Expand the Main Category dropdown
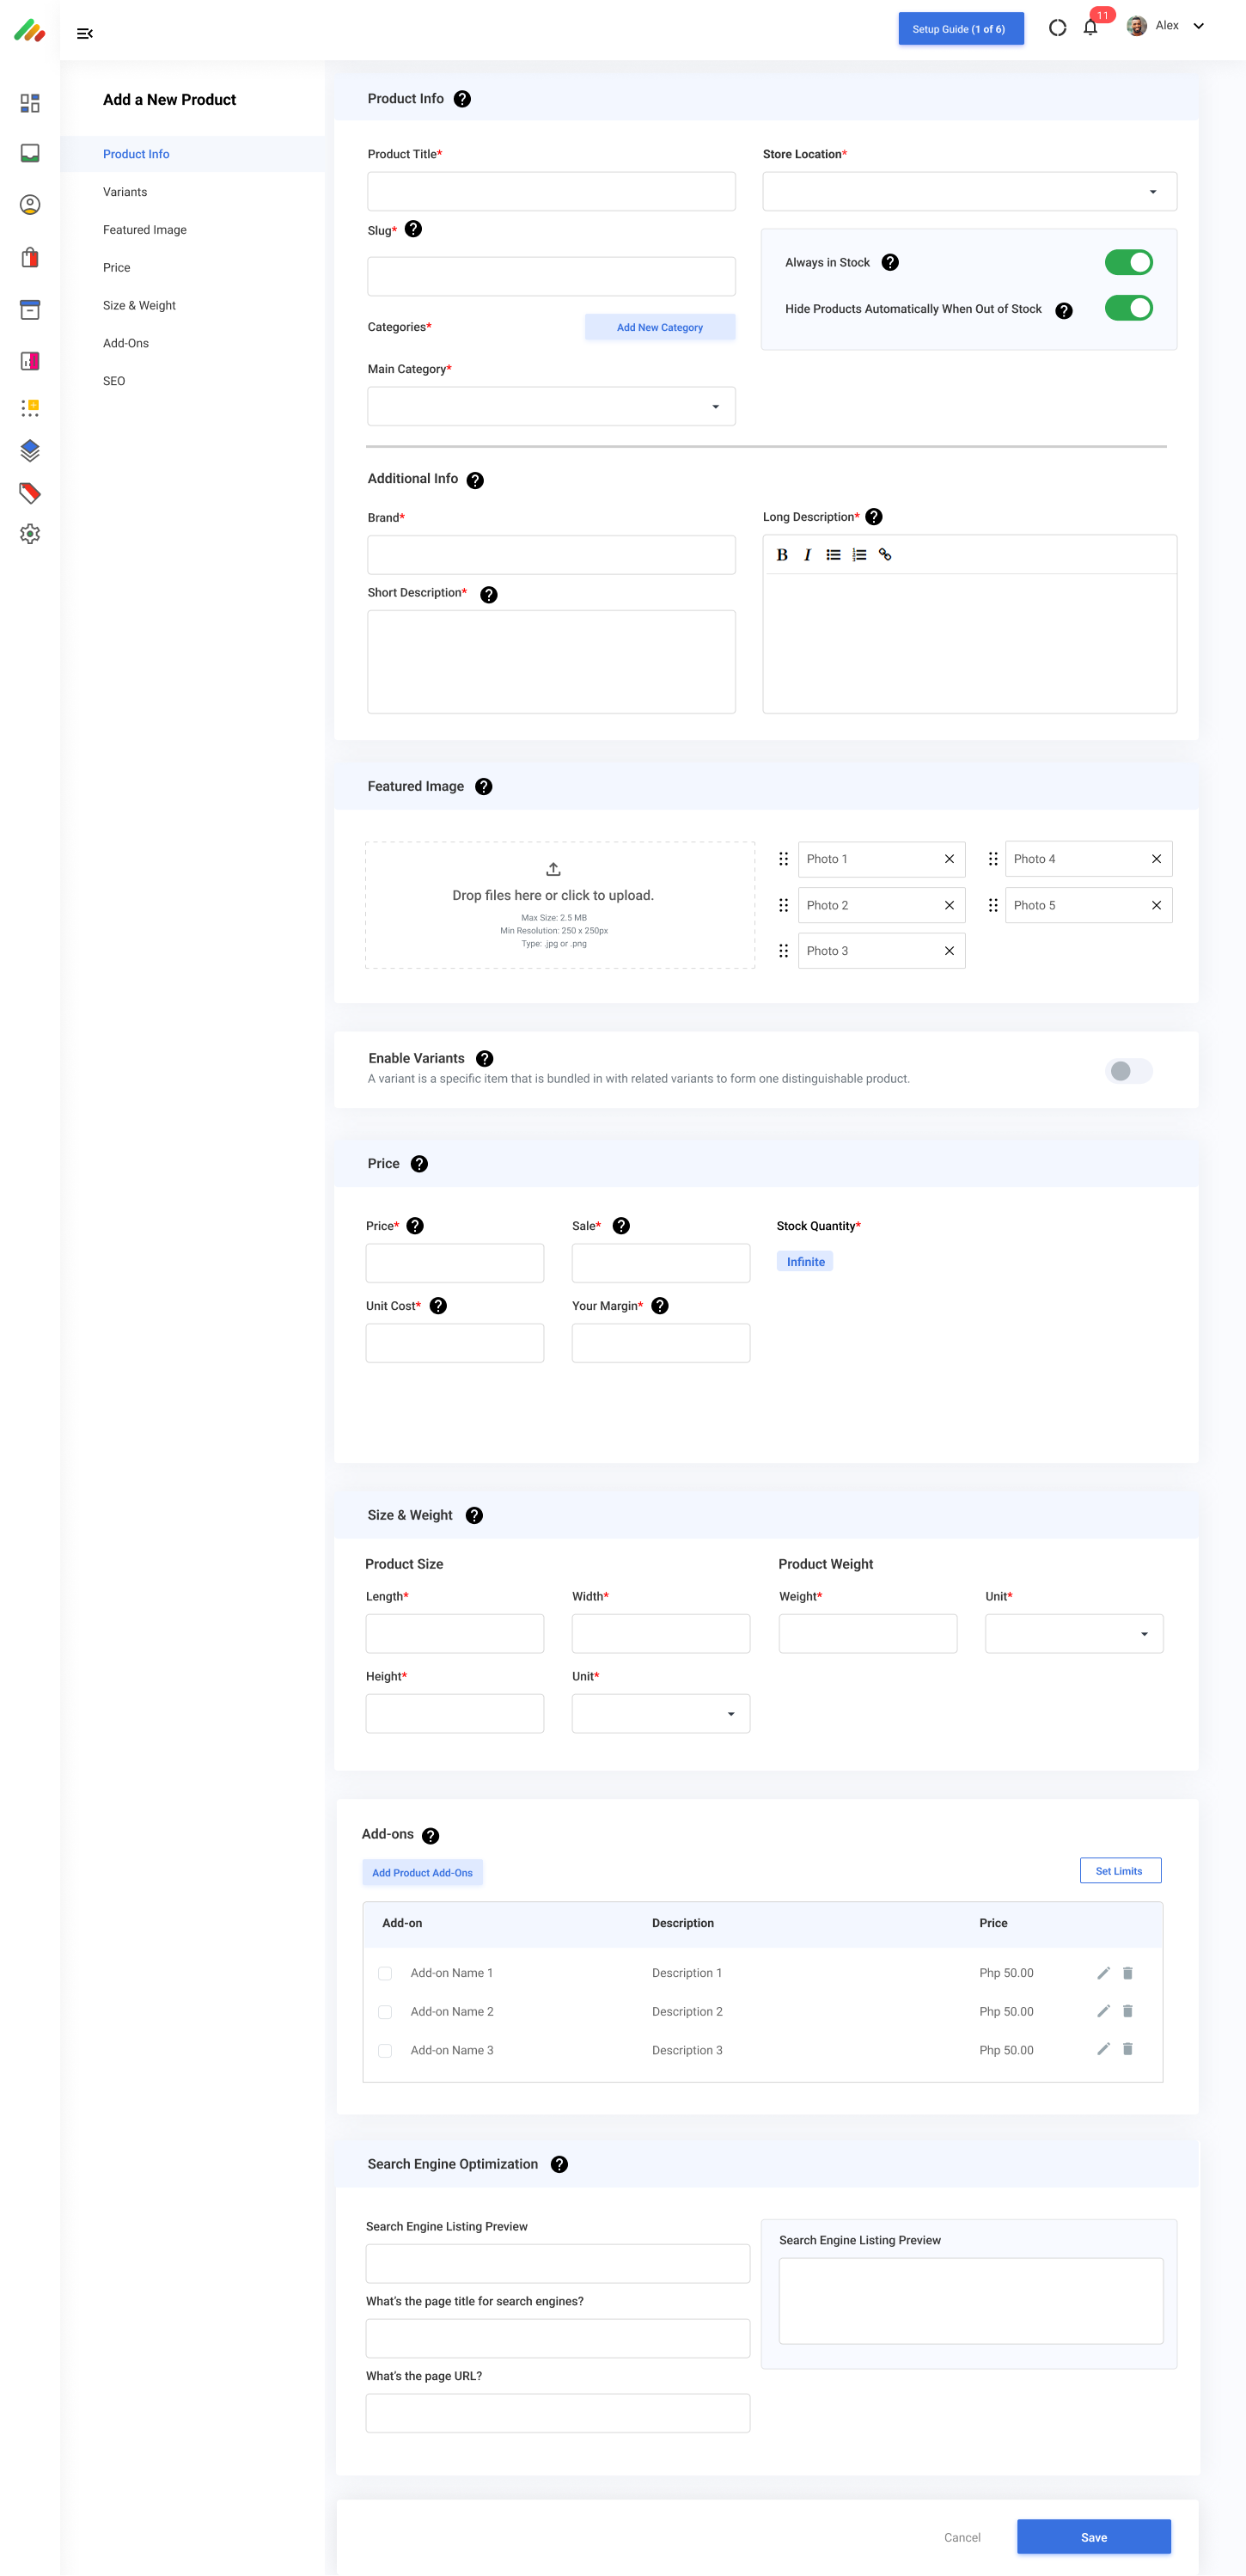Viewport: 1246px width, 2576px height. (x=551, y=407)
